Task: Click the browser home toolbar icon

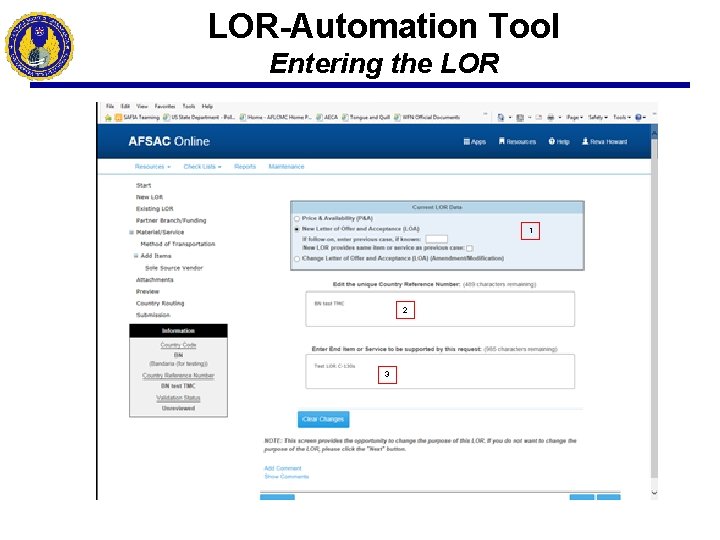Action: 501,118
